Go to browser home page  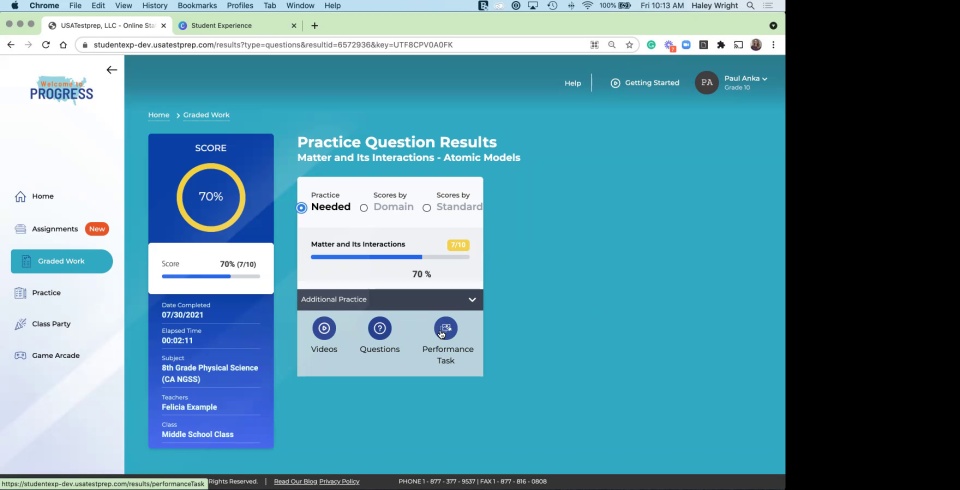point(63,45)
